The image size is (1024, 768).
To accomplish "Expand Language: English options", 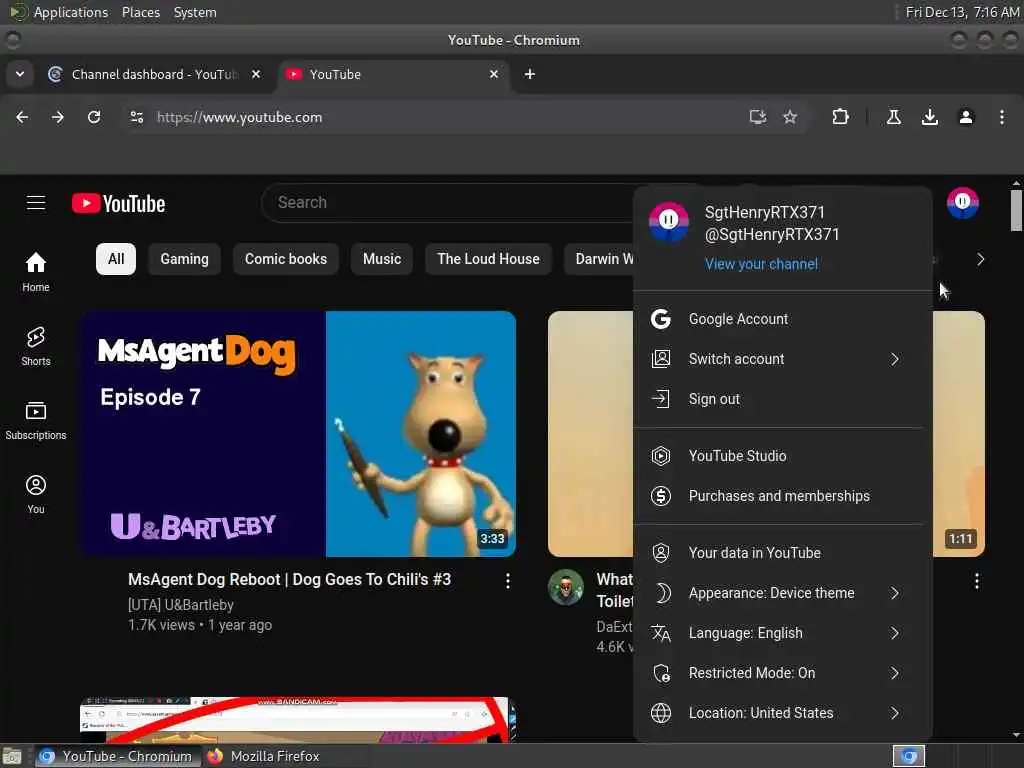I will pyautogui.click(x=895, y=633).
